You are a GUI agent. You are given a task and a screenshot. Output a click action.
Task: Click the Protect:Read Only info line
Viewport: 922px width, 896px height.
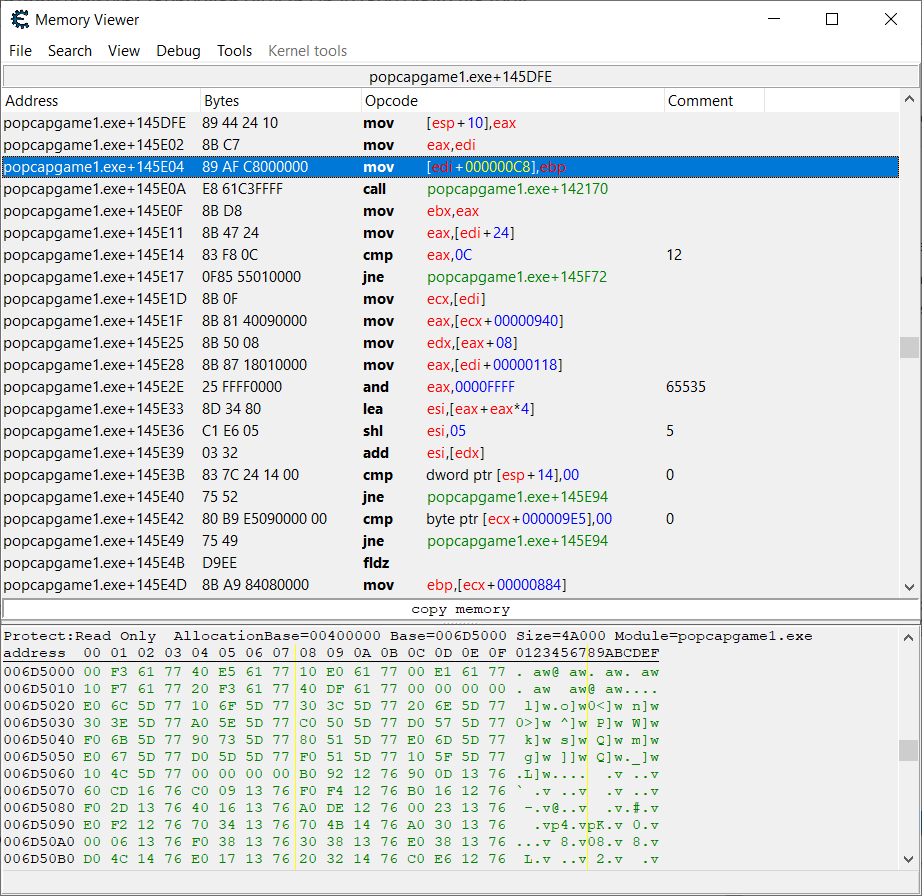pyautogui.click(x=408, y=636)
